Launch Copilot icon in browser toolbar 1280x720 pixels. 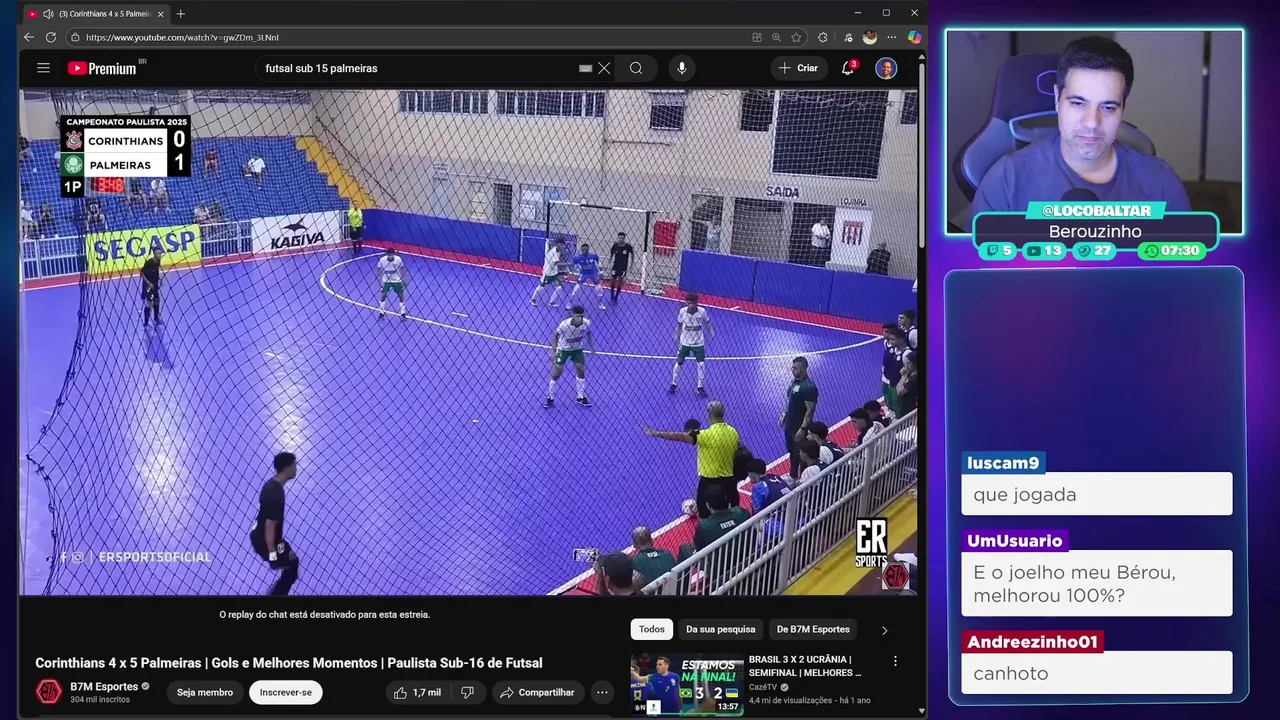click(x=914, y=37)
